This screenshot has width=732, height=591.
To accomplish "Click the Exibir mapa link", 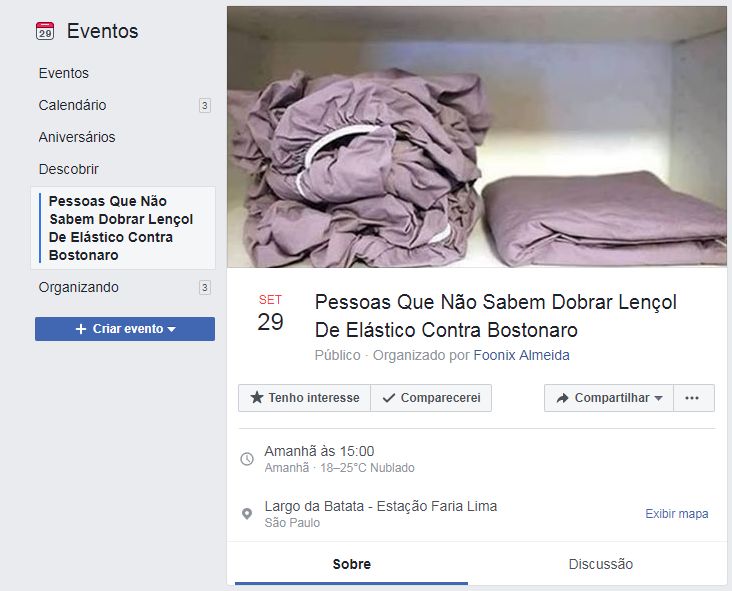I will point(676,514).
